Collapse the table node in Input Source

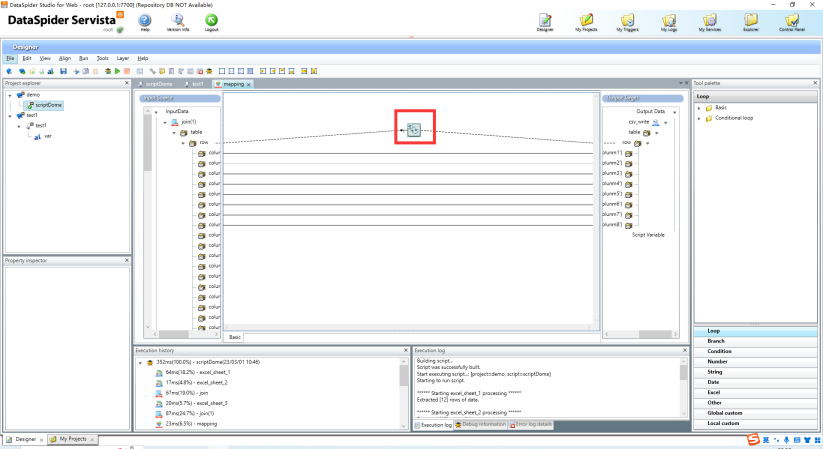(174, 132)
